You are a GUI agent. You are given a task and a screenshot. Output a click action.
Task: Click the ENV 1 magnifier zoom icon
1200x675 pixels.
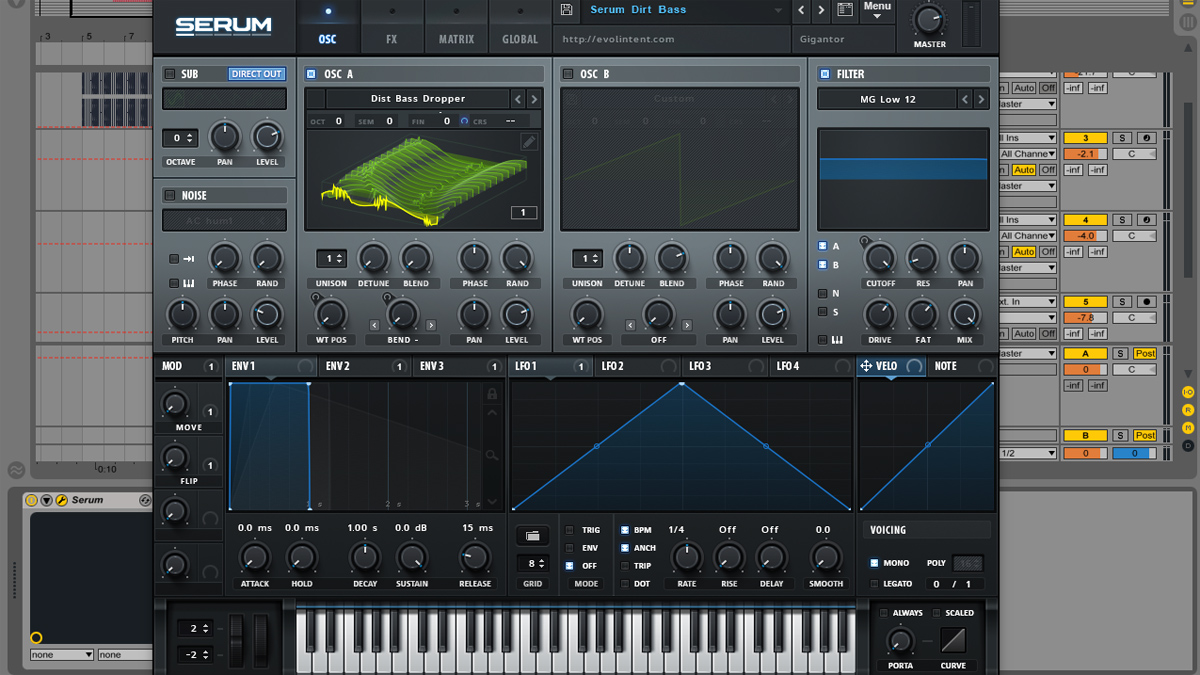[x=492, y=456]
